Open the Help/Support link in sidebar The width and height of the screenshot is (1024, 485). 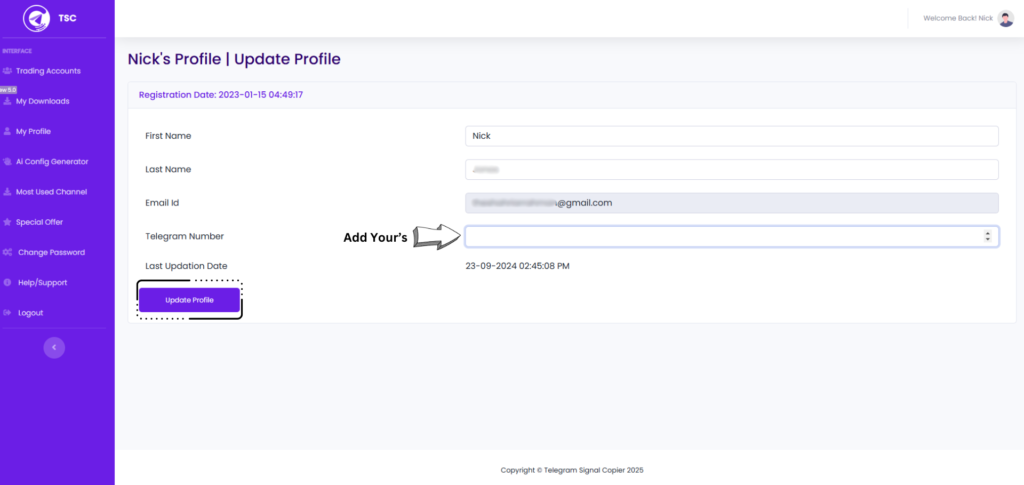tap(42, 283)
